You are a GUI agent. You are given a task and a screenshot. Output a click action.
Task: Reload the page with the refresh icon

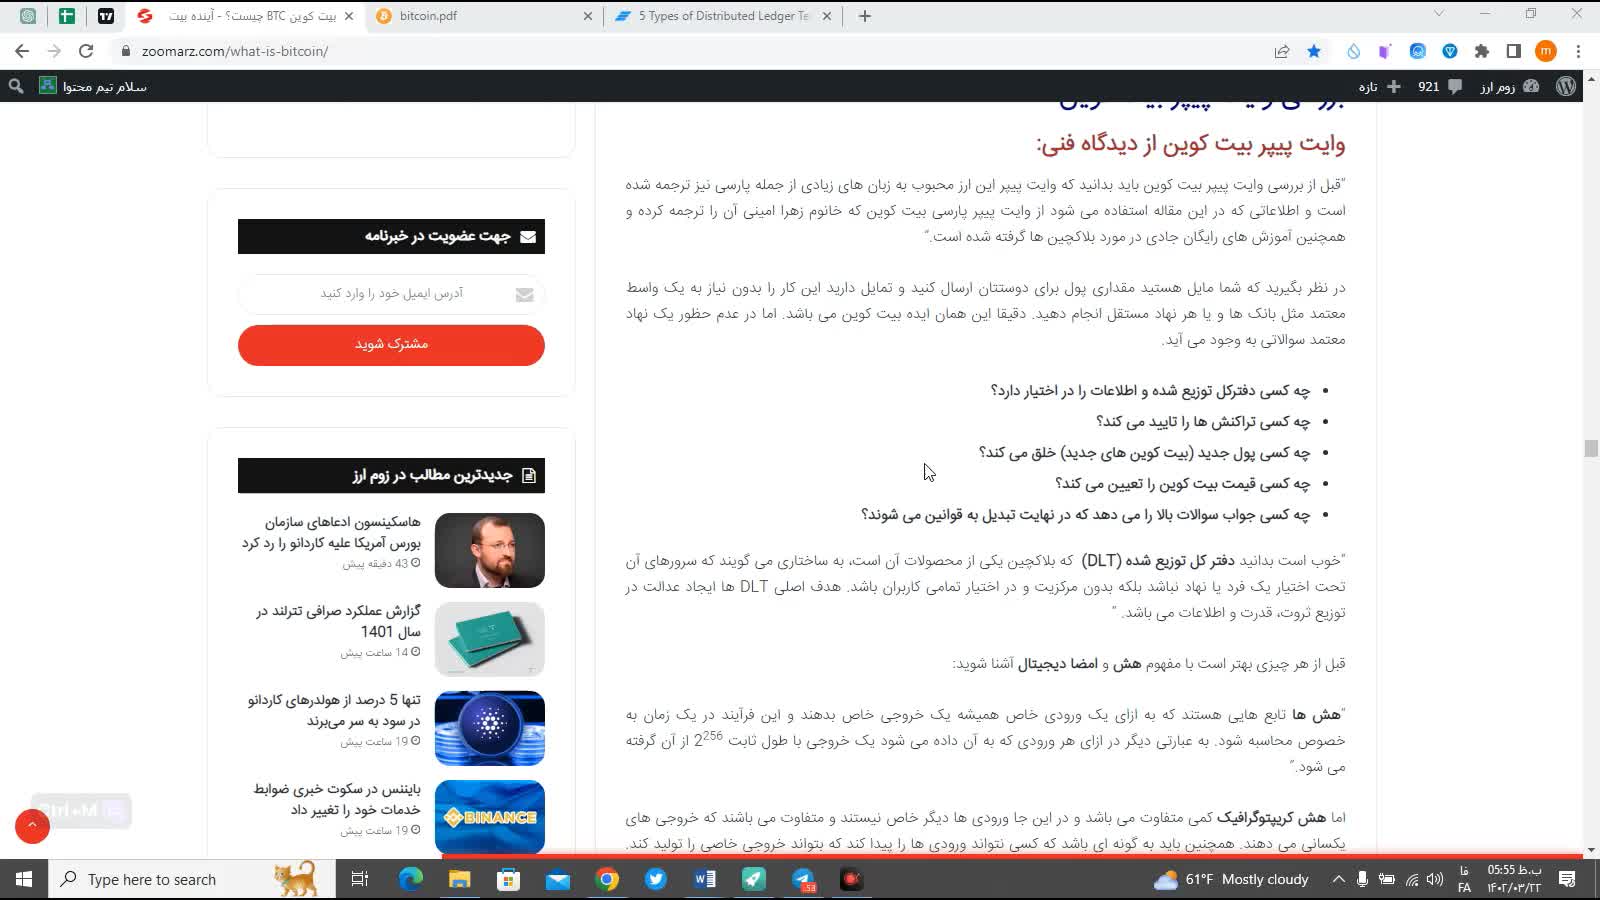86,51
